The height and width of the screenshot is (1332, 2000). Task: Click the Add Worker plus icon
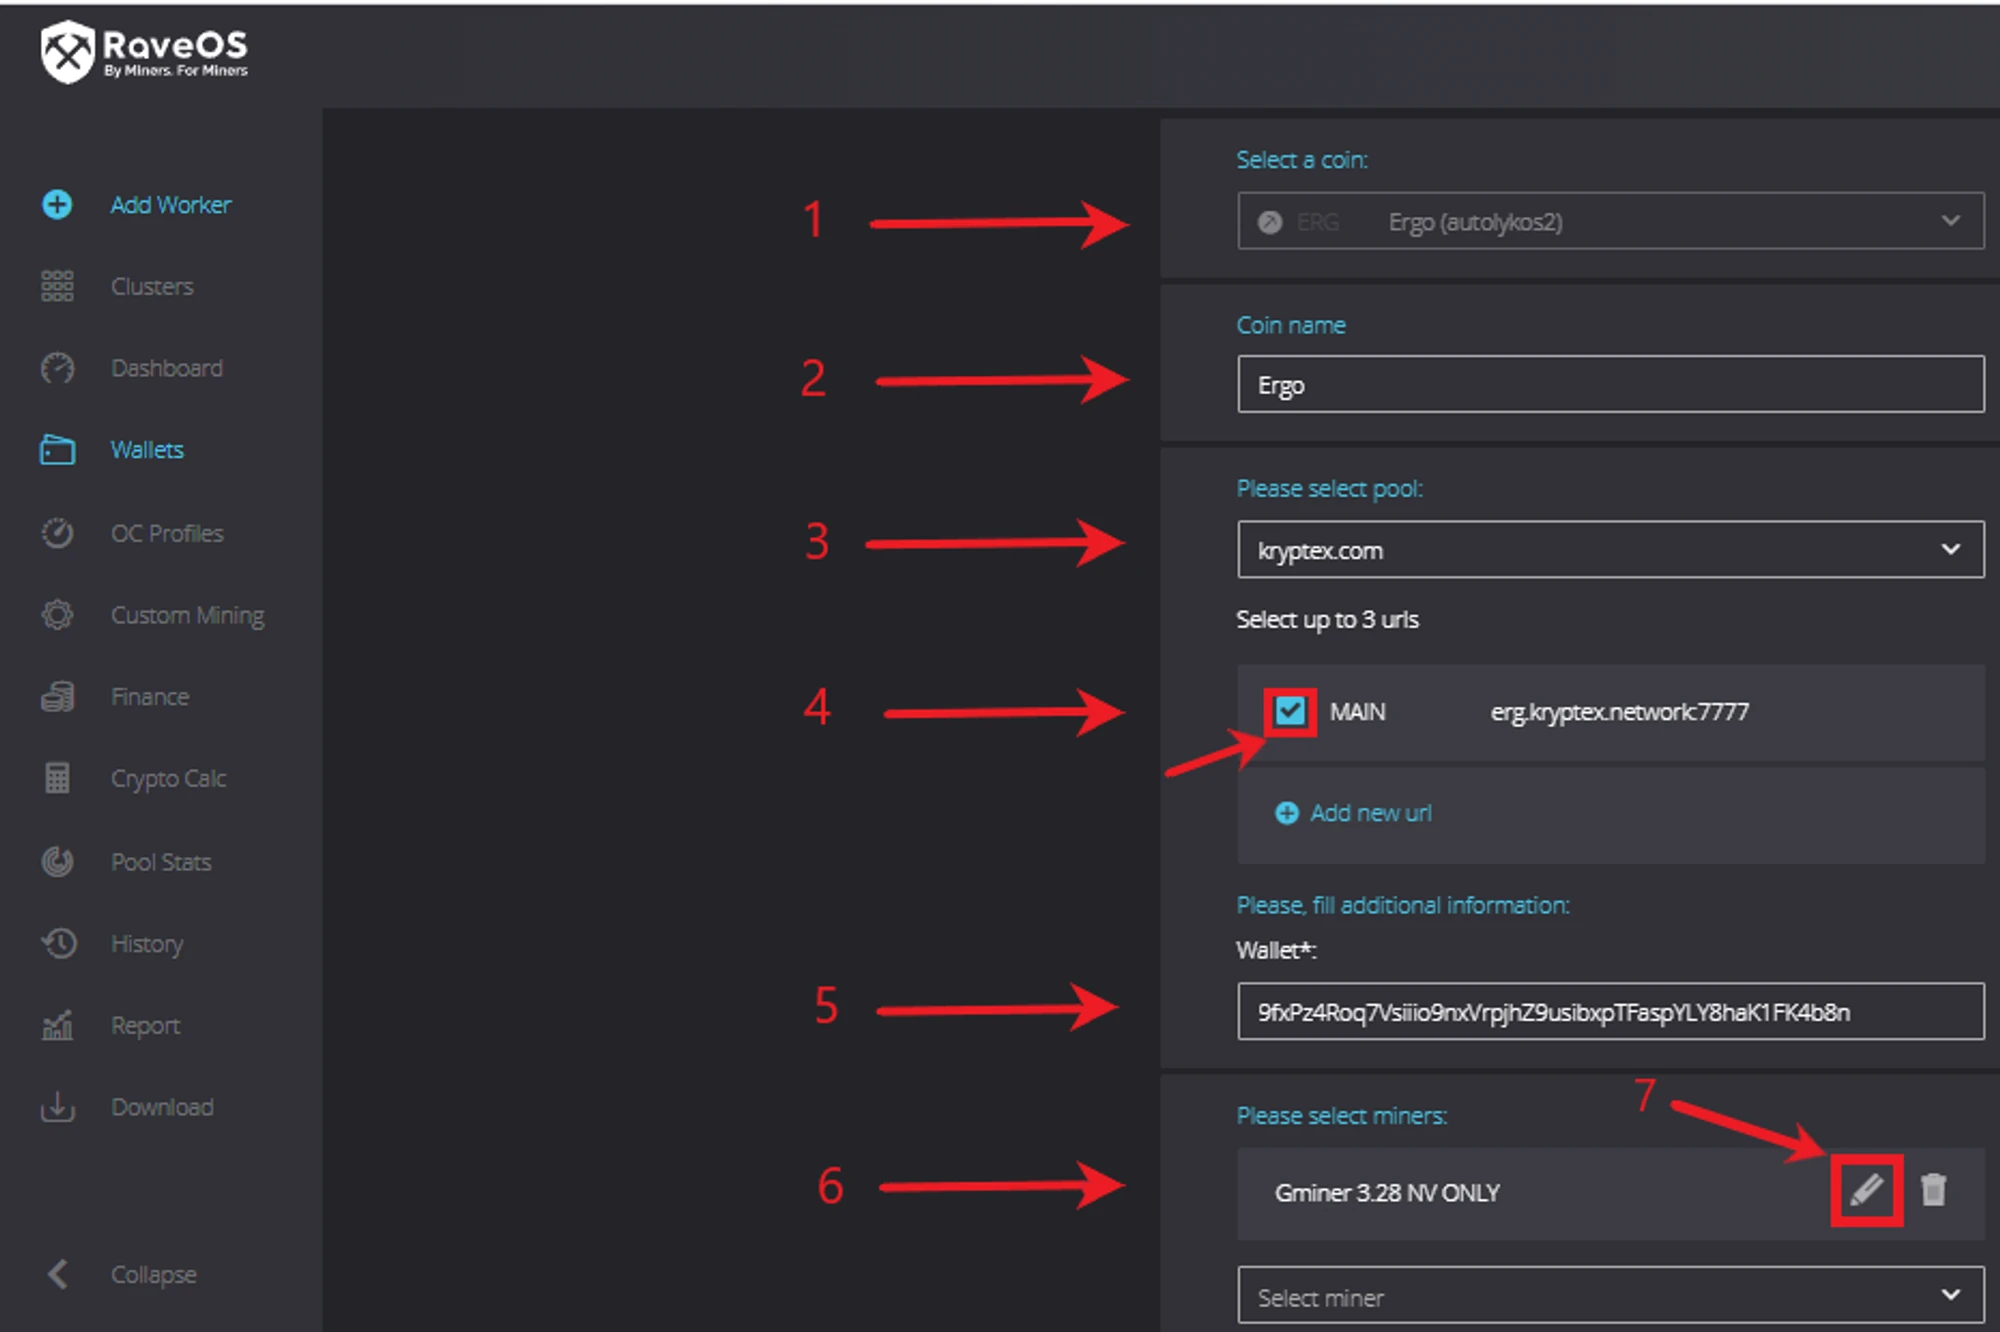point(57,204)
